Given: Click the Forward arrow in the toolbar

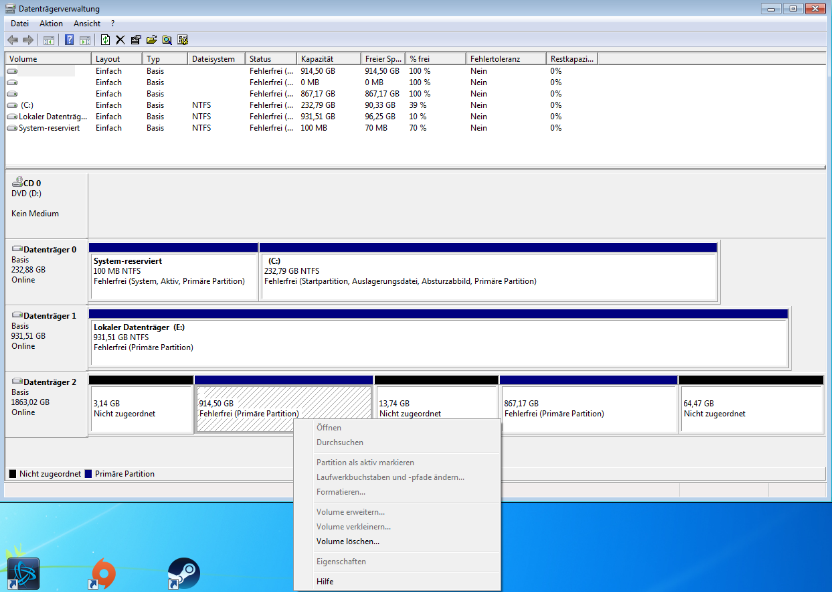Looking at the screenshot, I should (28, 40).
